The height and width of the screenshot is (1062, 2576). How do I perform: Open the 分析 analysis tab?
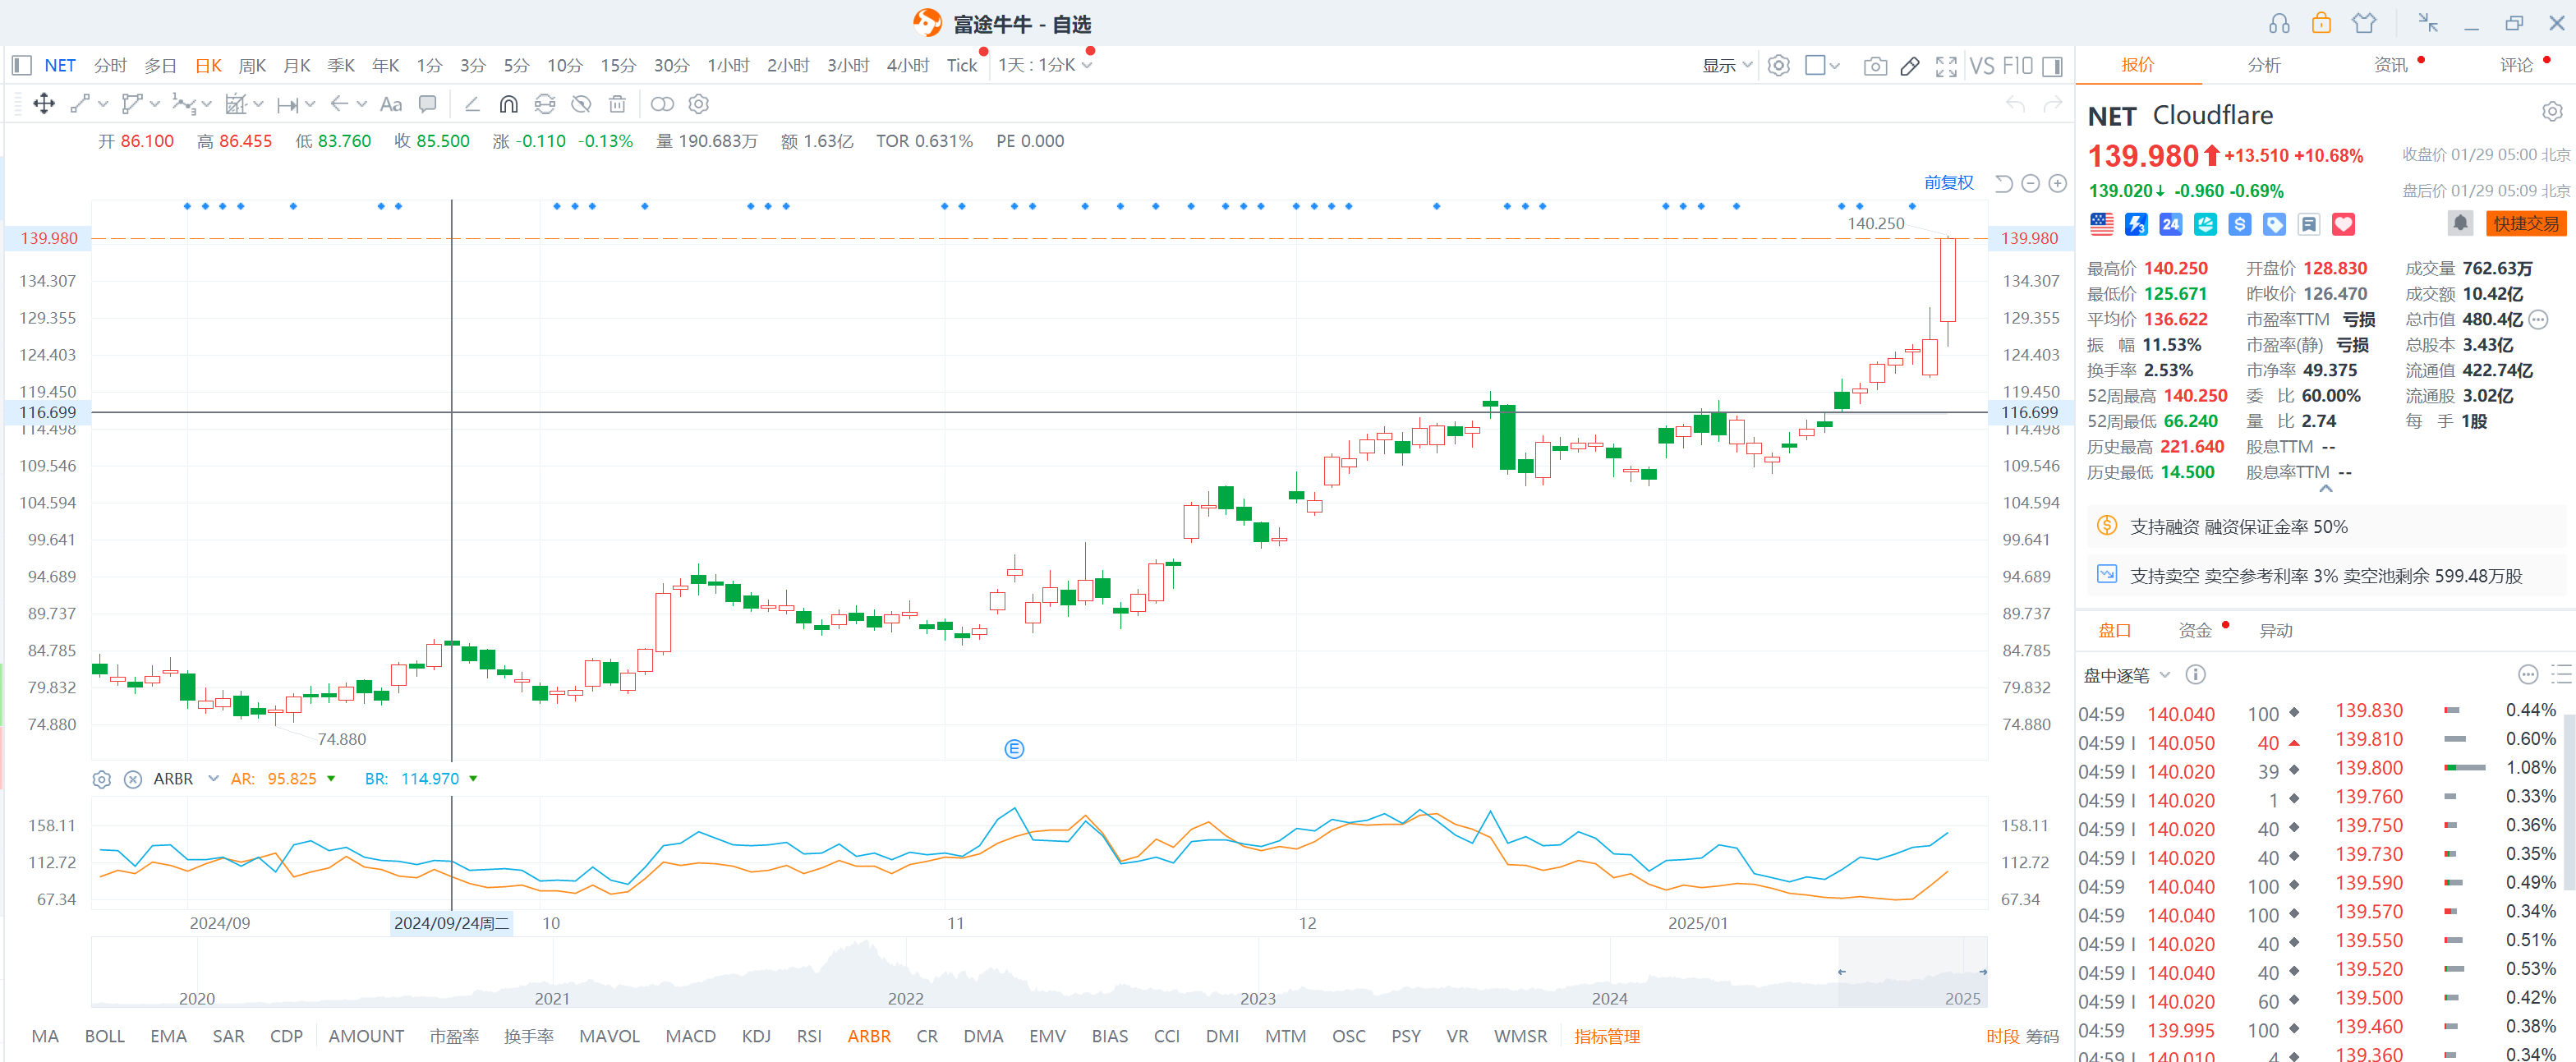(2264, 65)
